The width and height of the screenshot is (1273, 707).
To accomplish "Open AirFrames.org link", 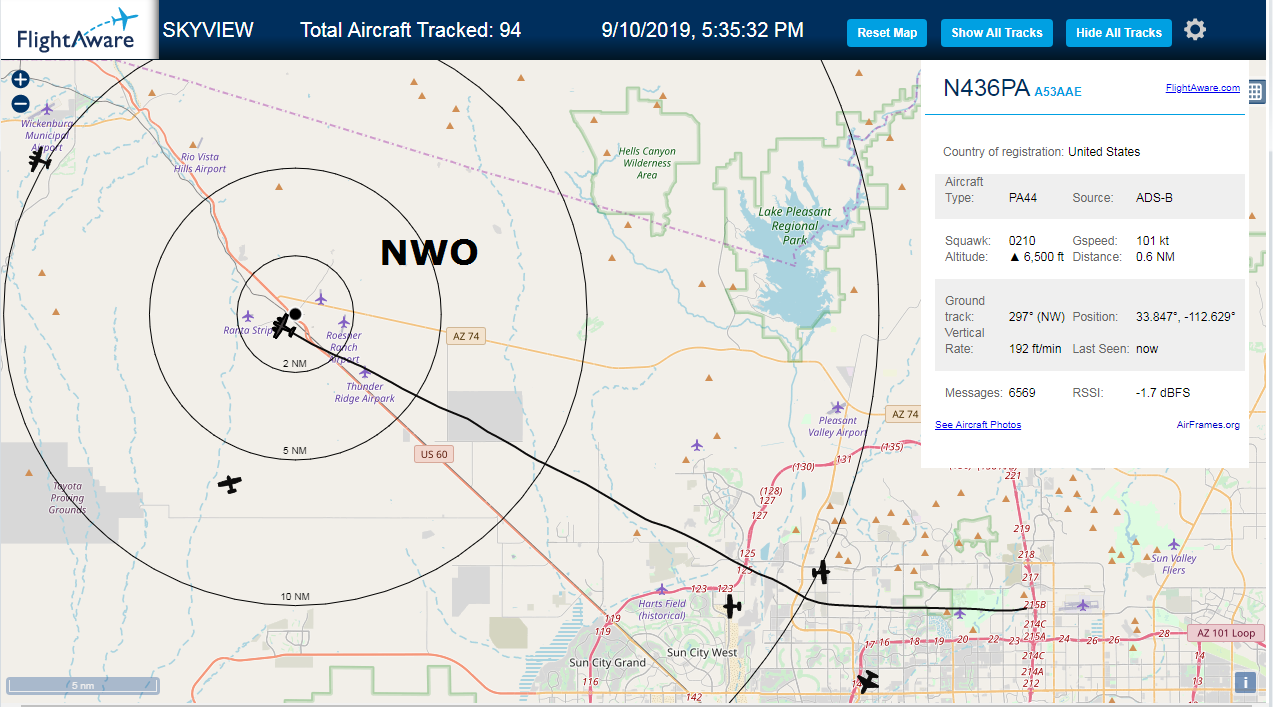I will (x=1208, y=425).
